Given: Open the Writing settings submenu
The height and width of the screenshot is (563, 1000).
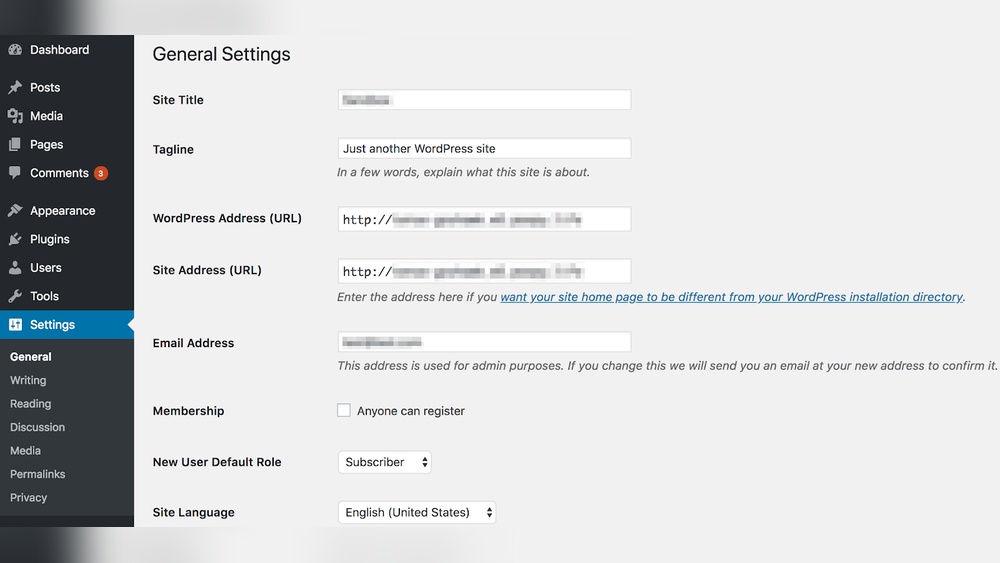Looking at the screenshot, I should (28, 380).
